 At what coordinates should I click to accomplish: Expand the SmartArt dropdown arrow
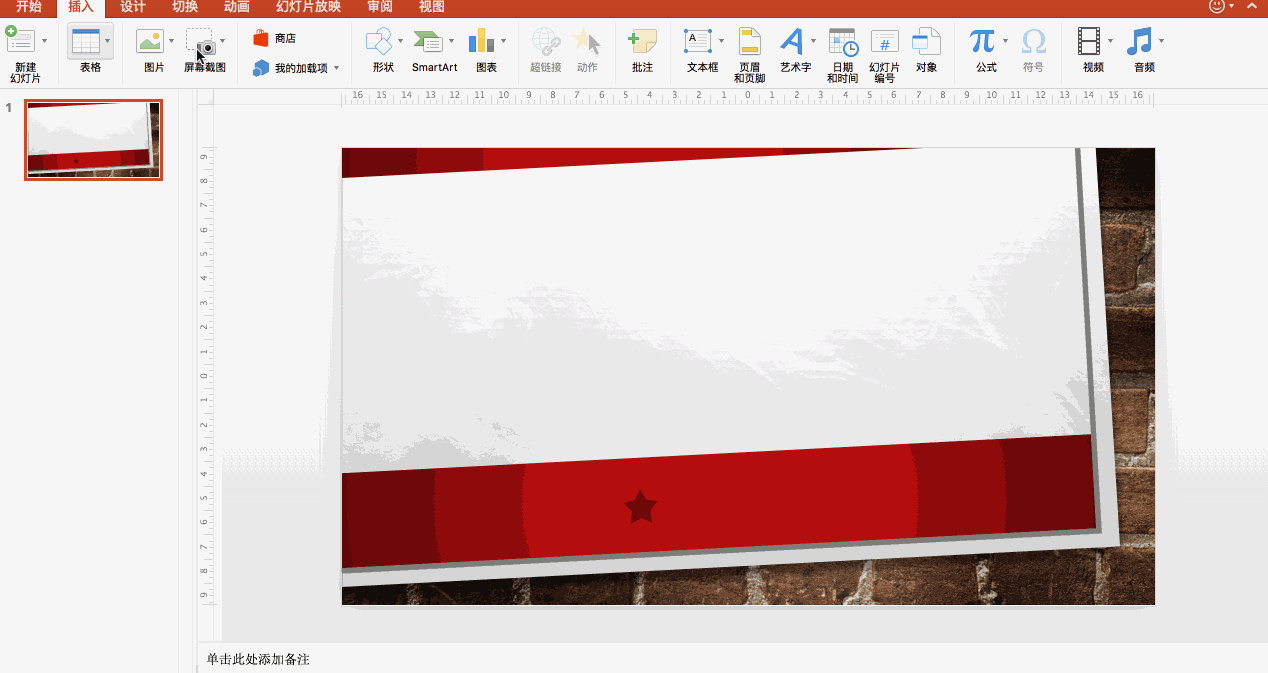tap(451, 41)
